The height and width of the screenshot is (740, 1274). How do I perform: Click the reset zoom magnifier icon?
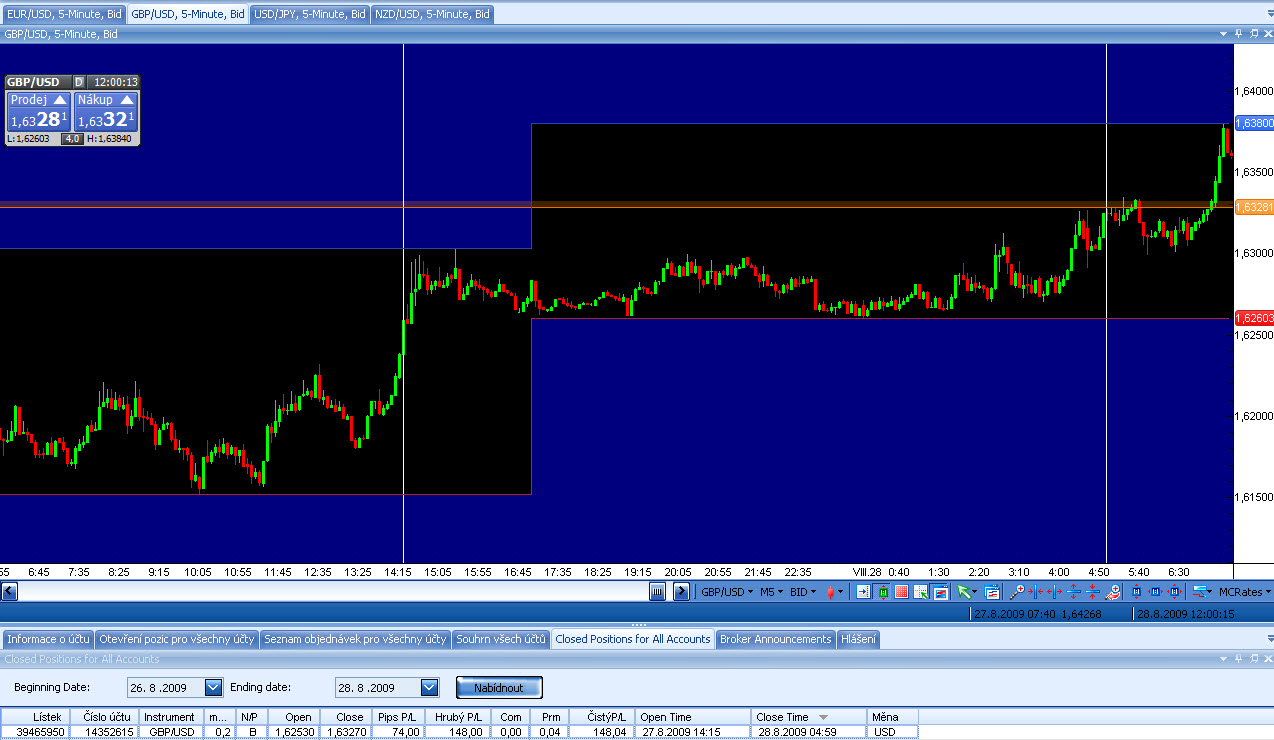click(x=1113, y=592)
